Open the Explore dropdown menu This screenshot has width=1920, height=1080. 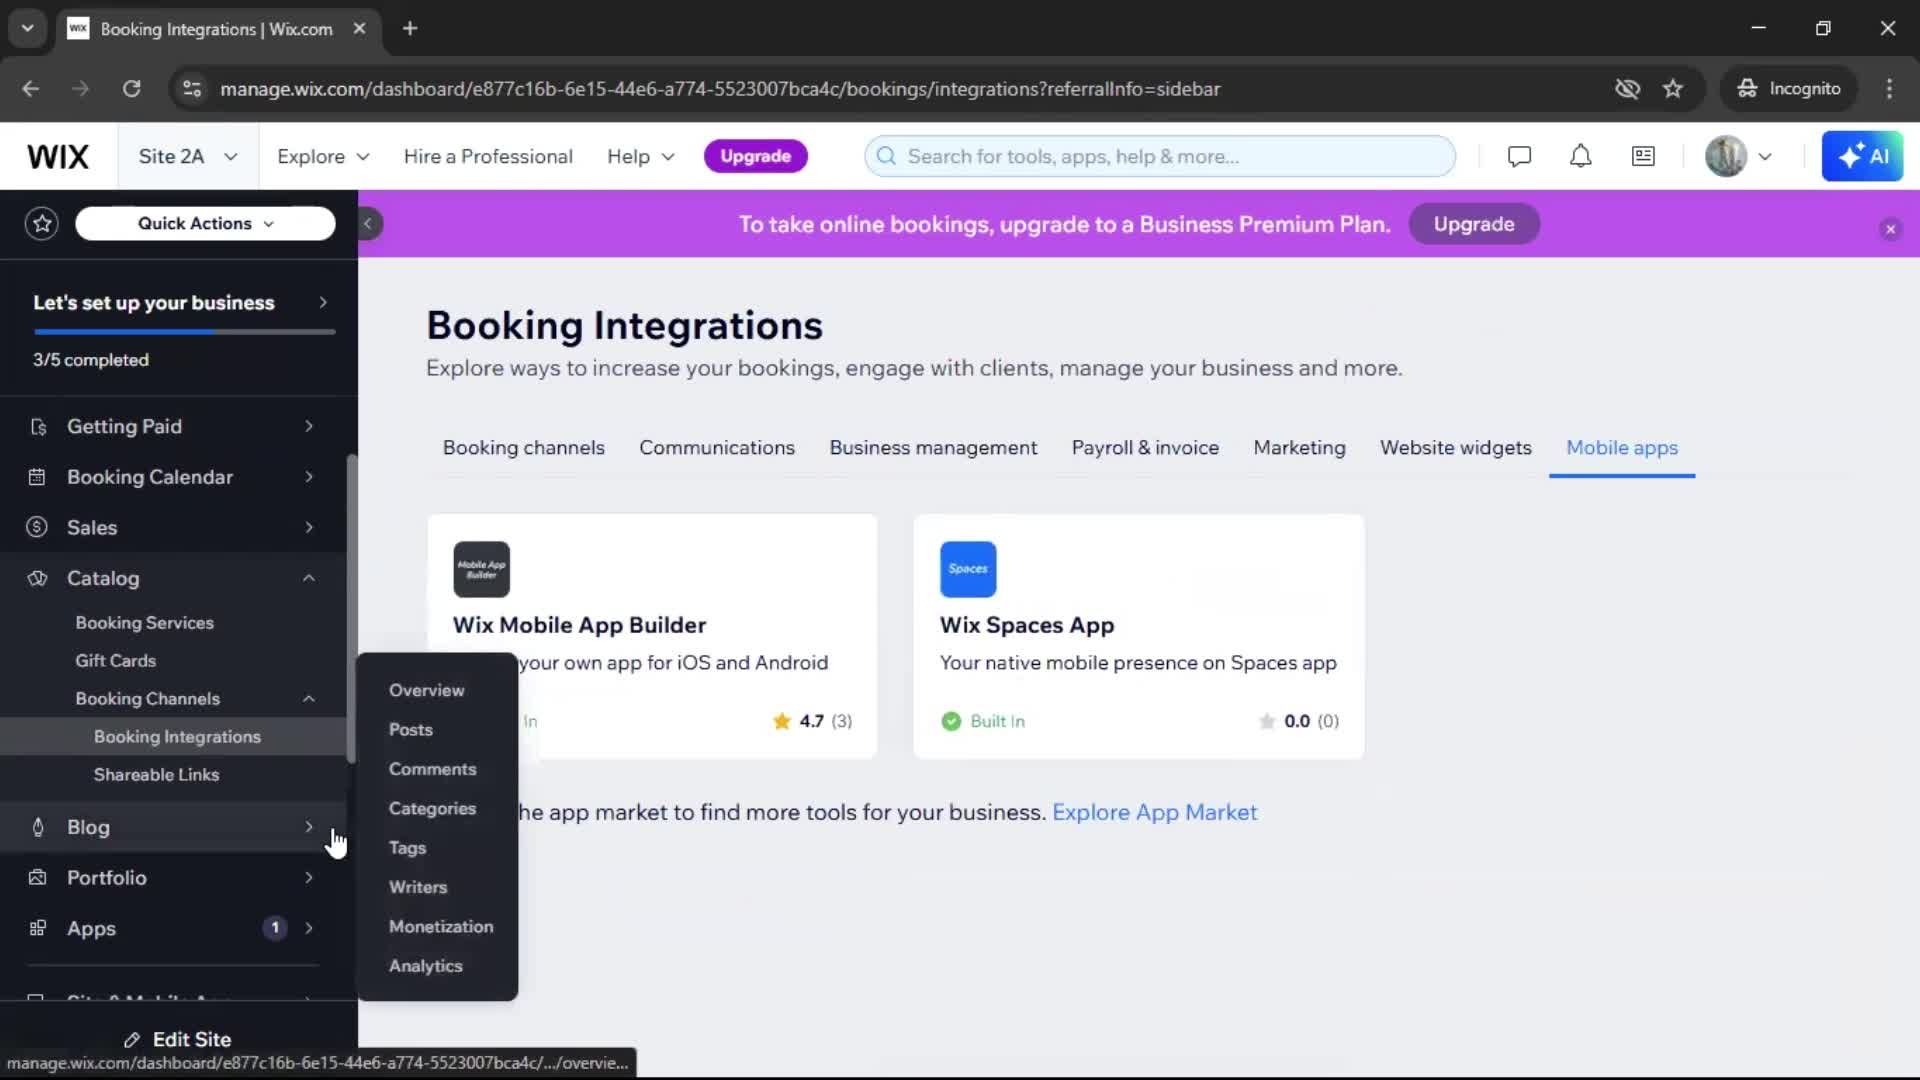pyautogui.click(x=323, y=156)
